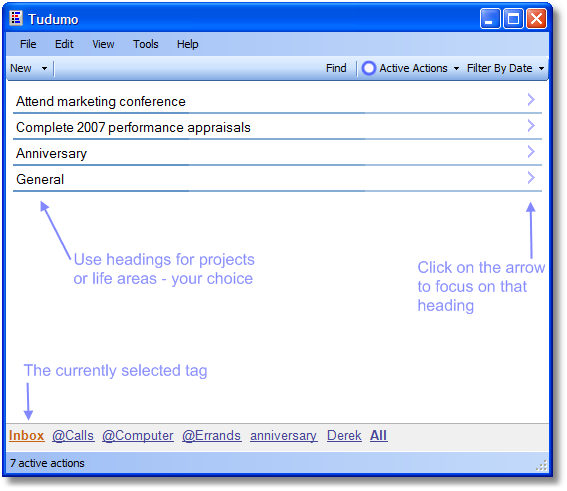
Task: Select the Derek tag
Action: click(x=344, y=436)
